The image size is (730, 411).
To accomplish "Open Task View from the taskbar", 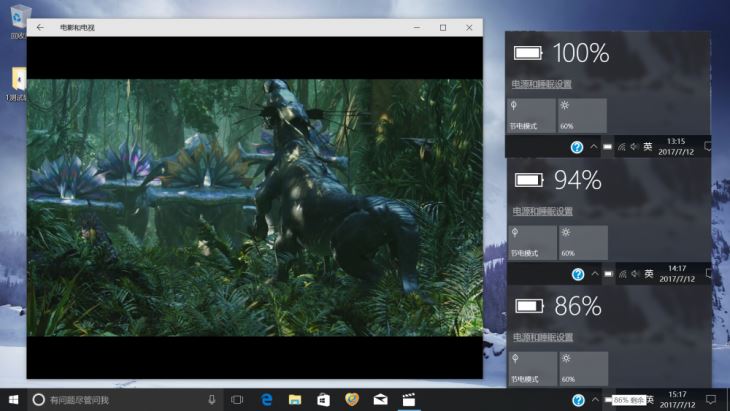I will coord(237,400).
